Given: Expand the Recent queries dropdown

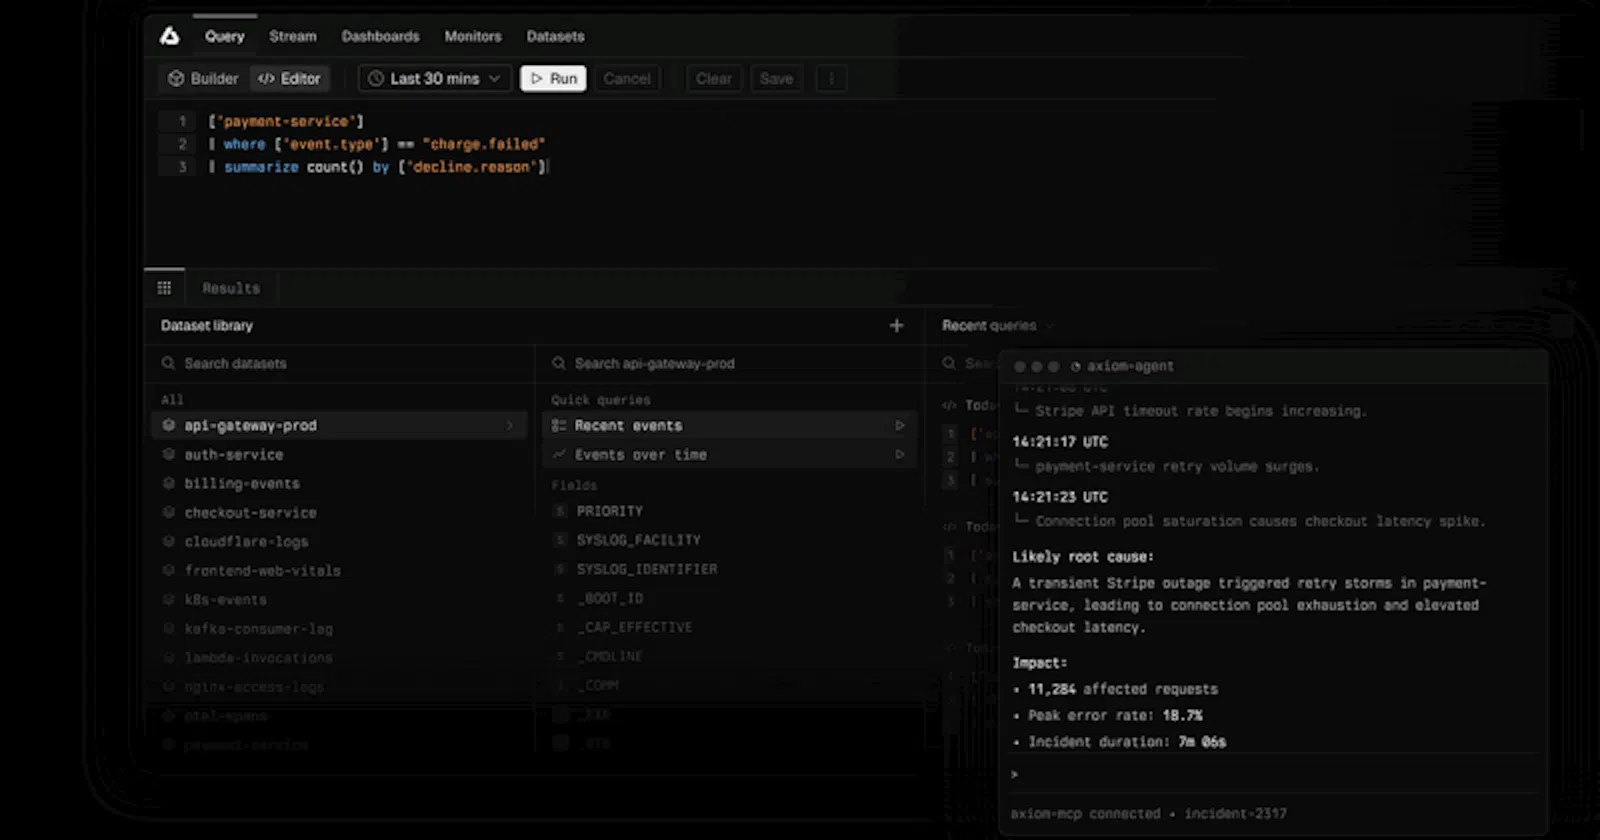Looking at the screenshot, I should coord(997,325).
